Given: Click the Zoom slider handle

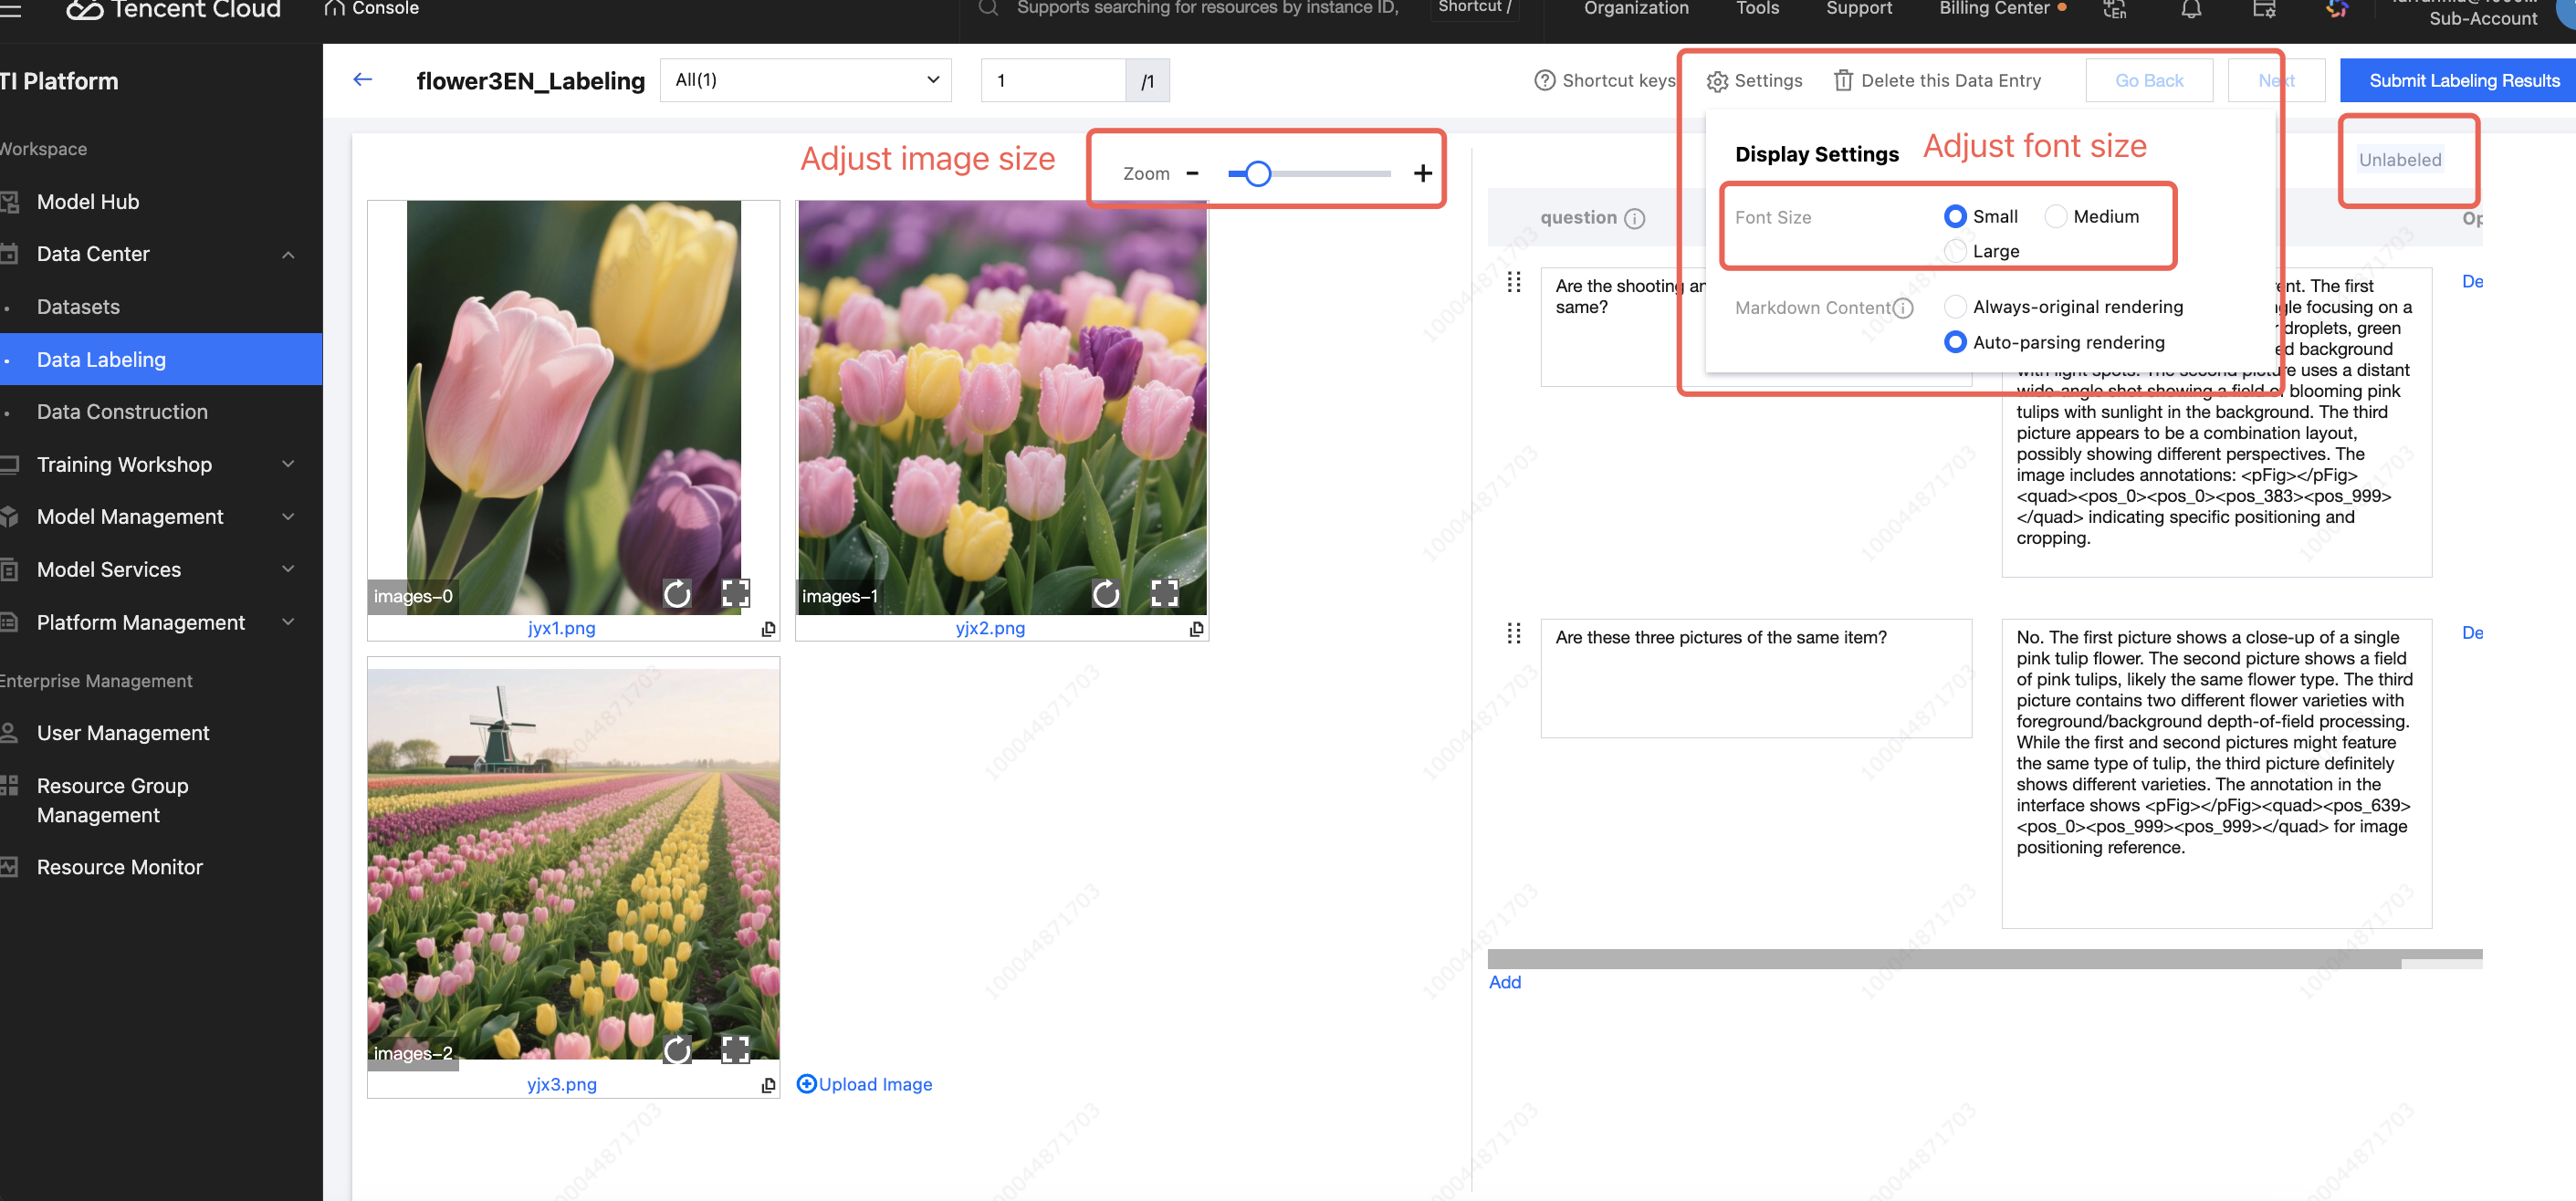Looking at the screenshot, I should [1258, 174].
